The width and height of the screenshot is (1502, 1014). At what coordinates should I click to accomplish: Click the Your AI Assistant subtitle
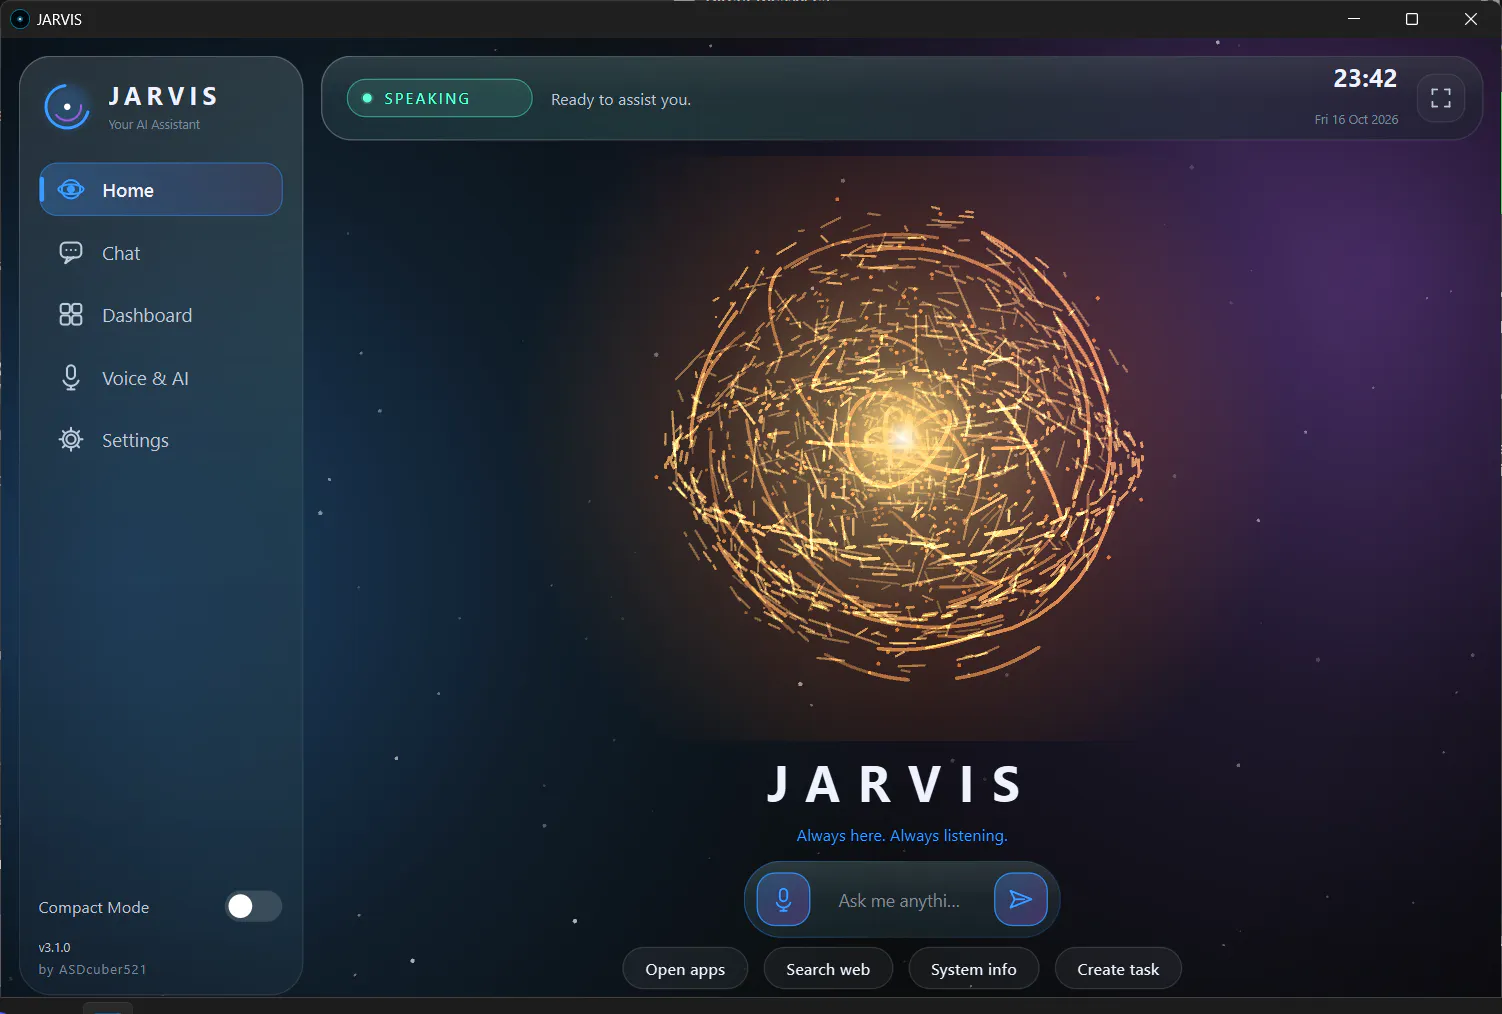point(154,124)
